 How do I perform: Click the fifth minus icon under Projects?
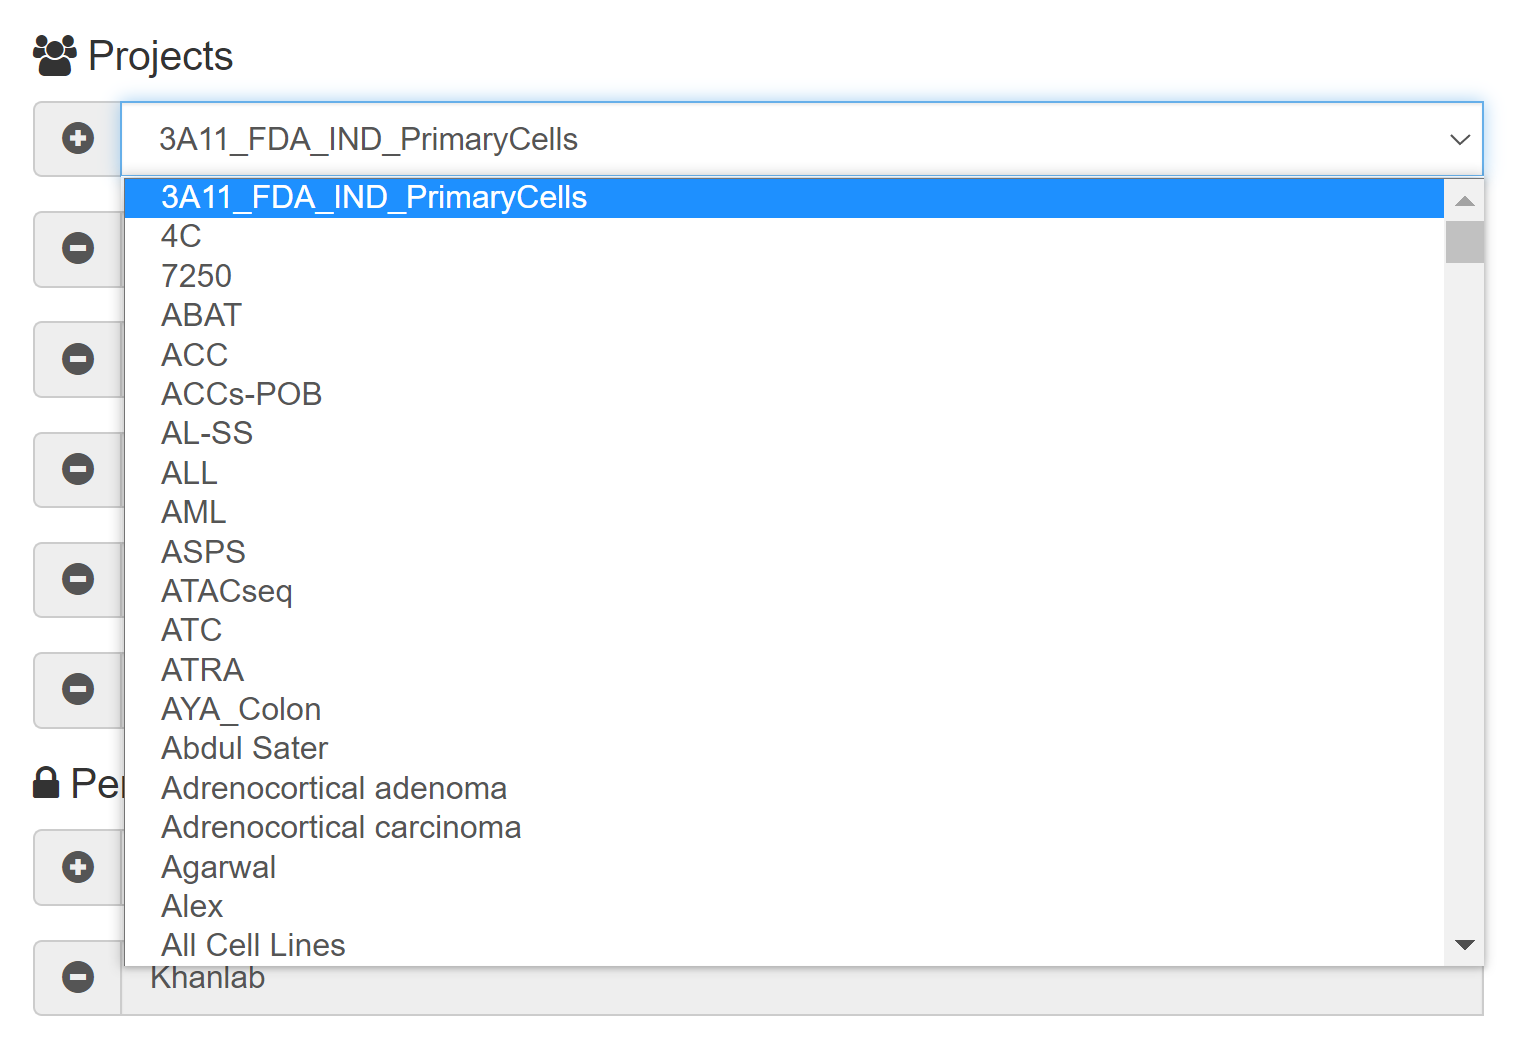[78, 689]
